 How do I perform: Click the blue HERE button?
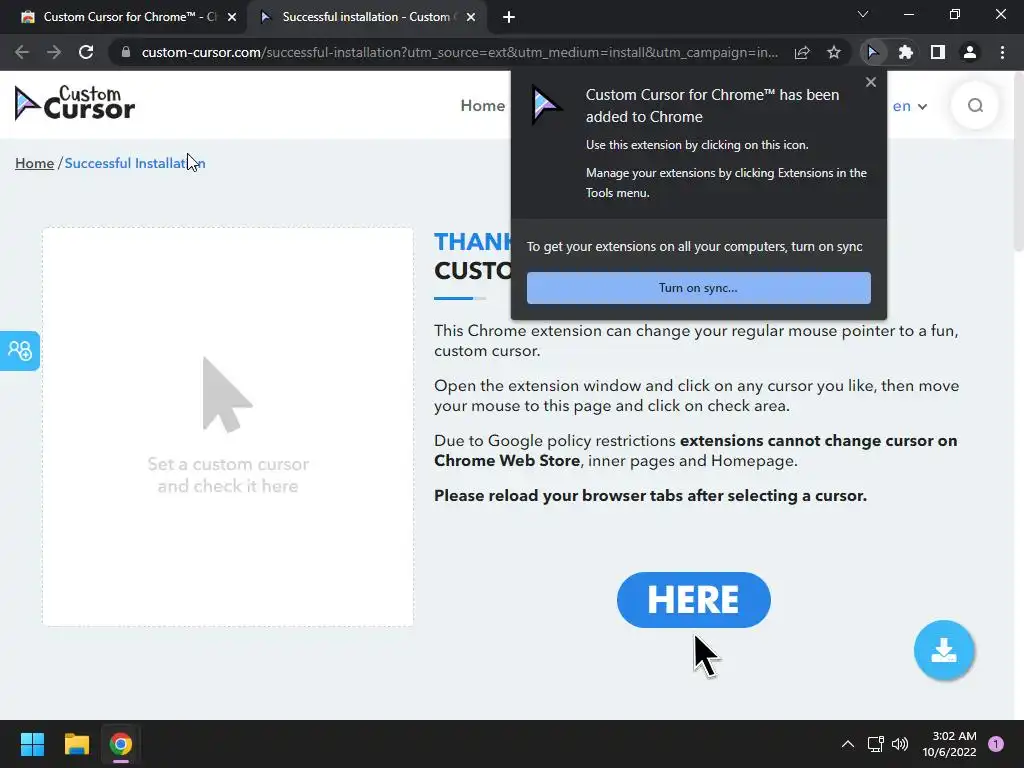click(x=694, y=600)
